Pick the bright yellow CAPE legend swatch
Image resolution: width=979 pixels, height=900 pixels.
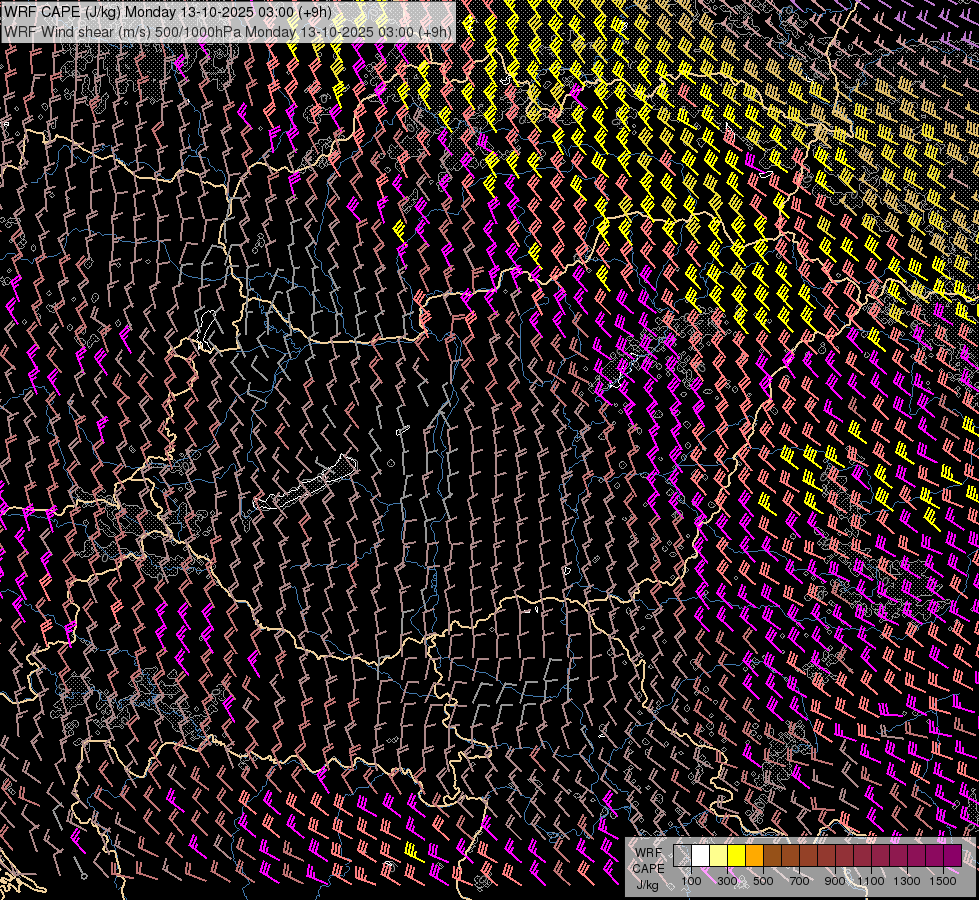click(736, 856)
